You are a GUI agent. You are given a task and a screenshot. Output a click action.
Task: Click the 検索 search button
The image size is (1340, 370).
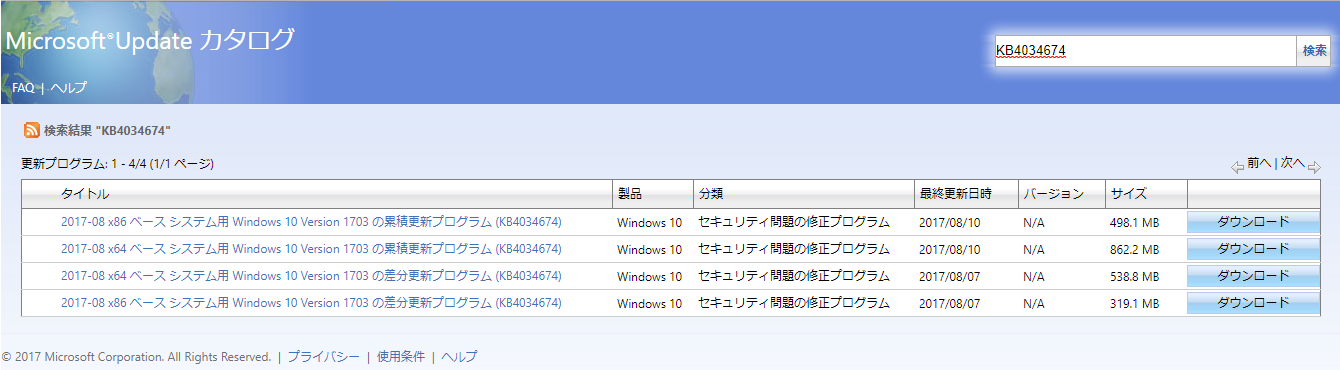pyautogui.click(x=1314, y=50)
